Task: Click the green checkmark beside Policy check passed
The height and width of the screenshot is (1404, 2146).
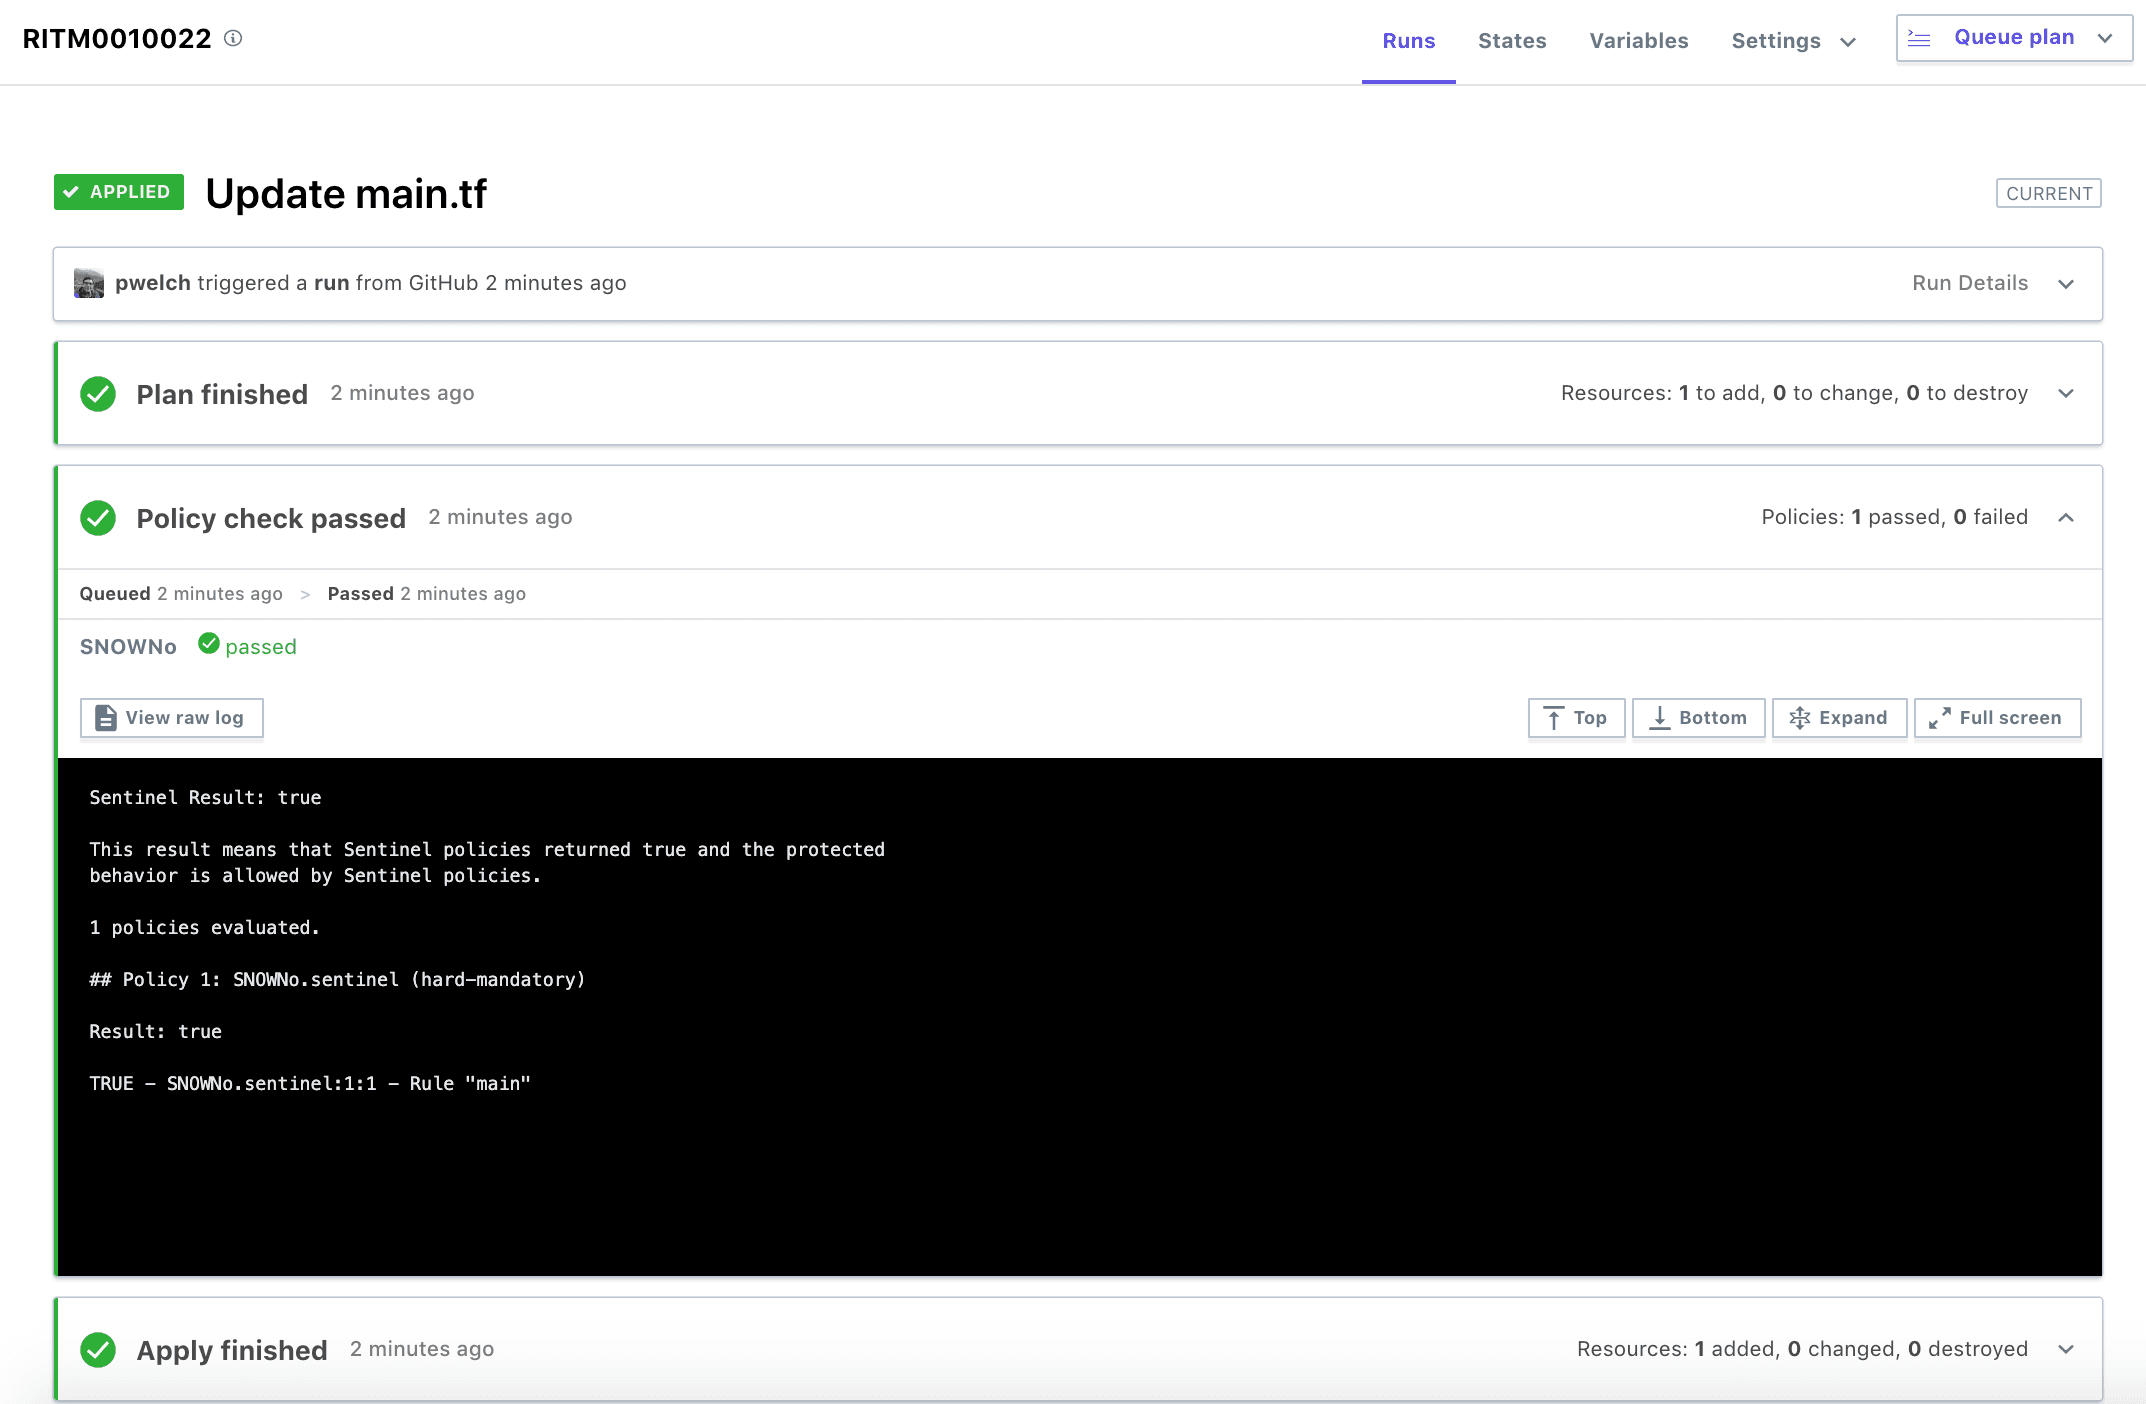Action: click(98, 518)
